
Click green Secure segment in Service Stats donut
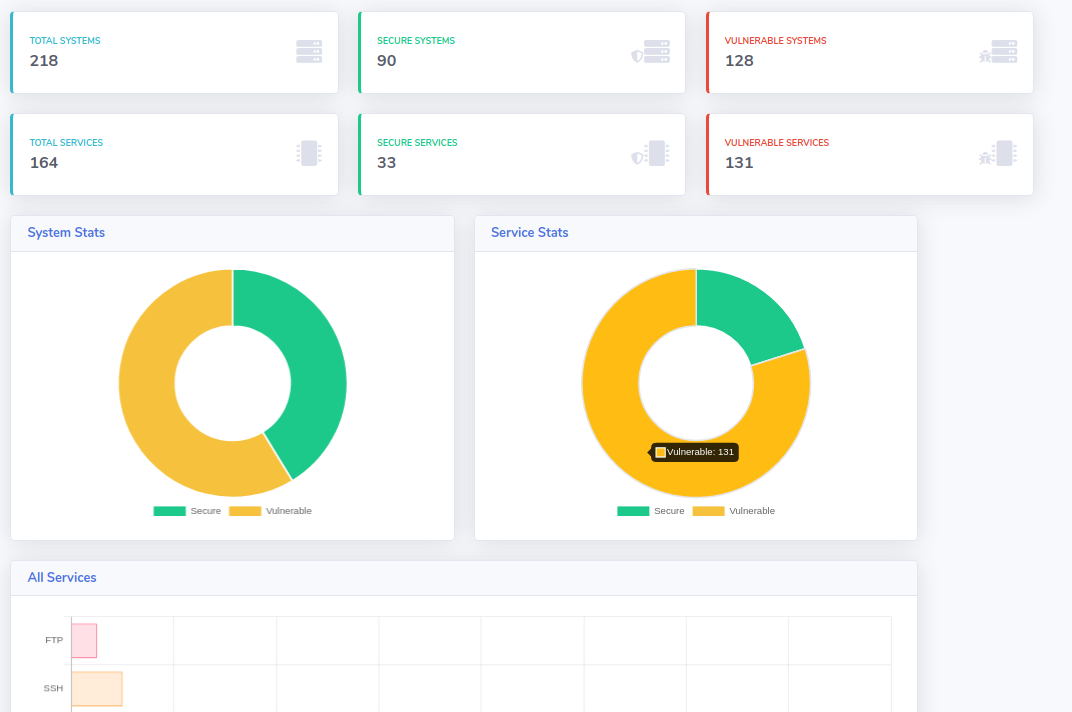click(x=745, y=315)
